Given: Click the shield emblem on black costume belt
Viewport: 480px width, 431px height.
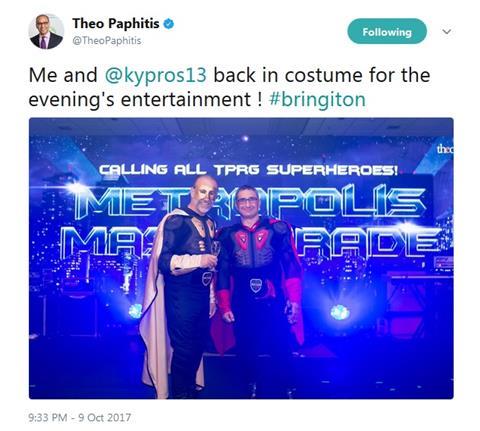Looking at the screenshot, I should 207,279.
